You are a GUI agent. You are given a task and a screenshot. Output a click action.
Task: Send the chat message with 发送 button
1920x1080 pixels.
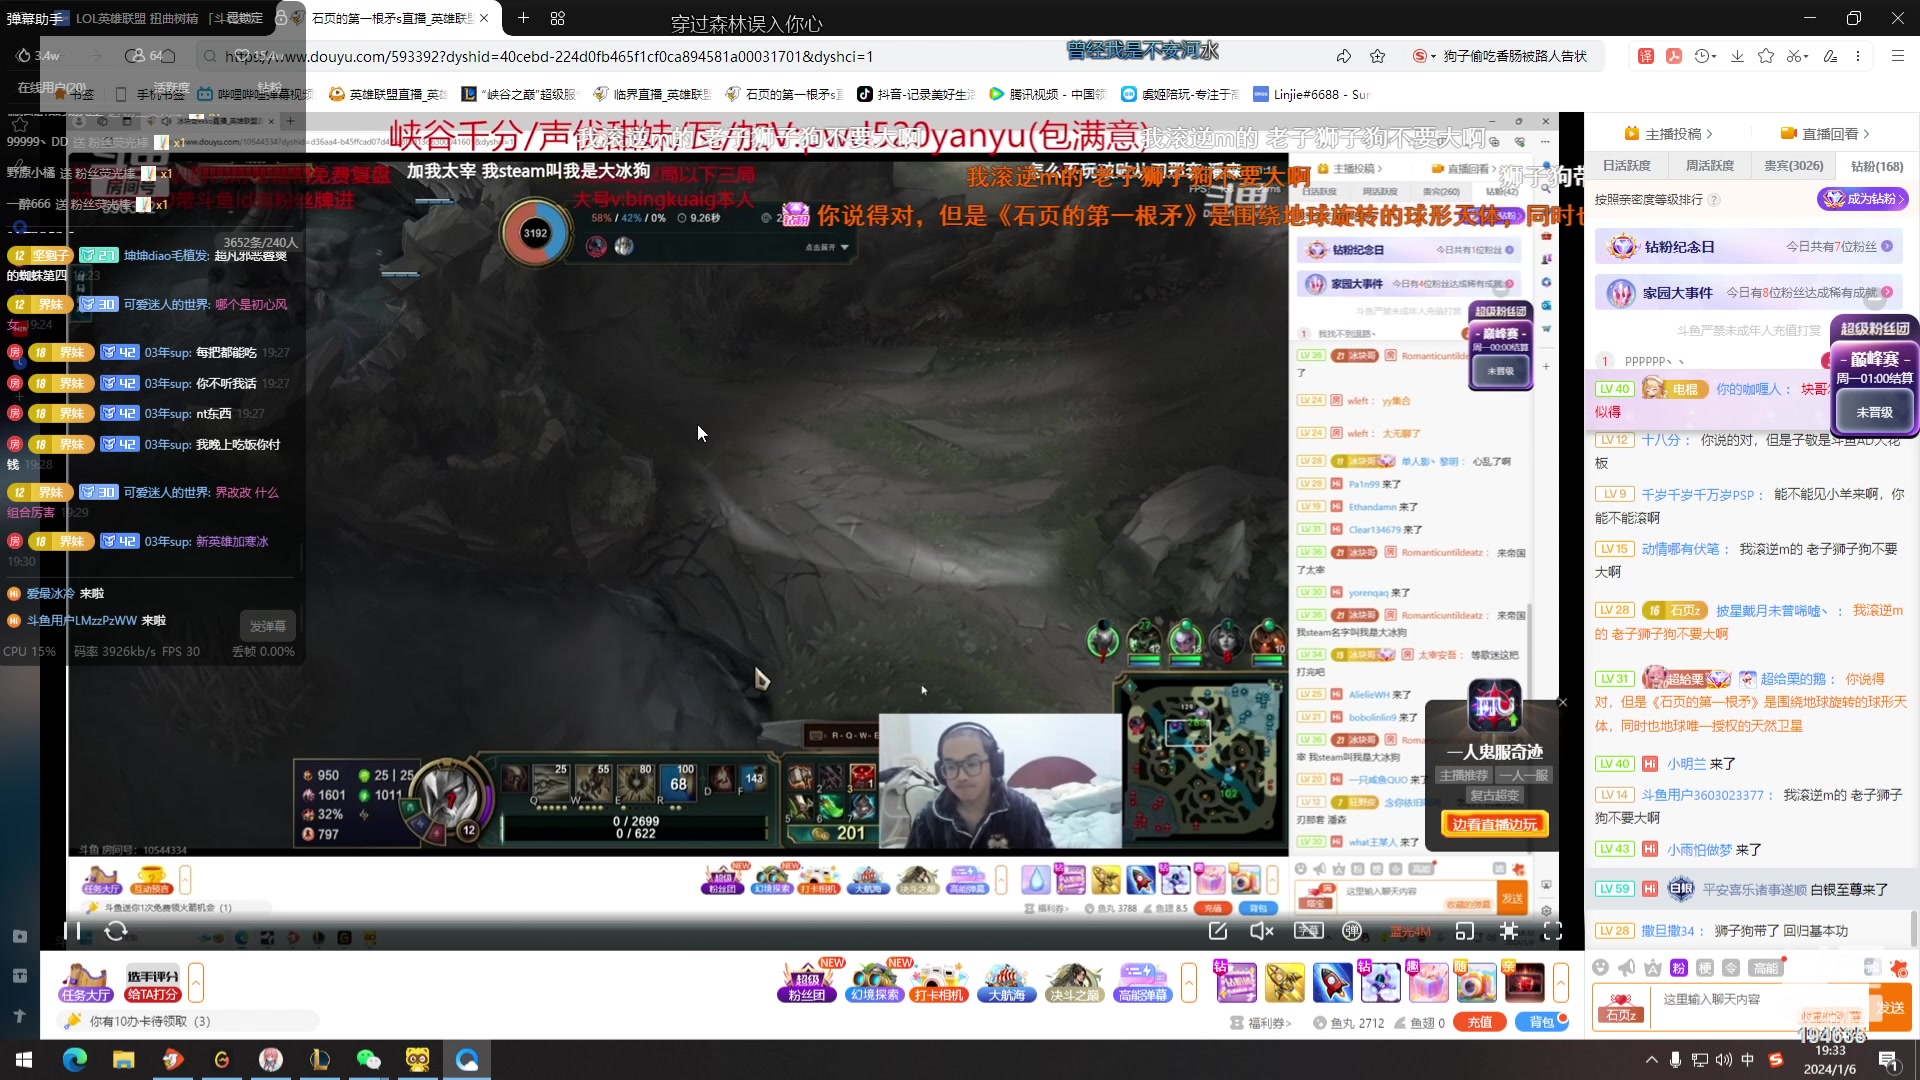coord(1892,1008)
